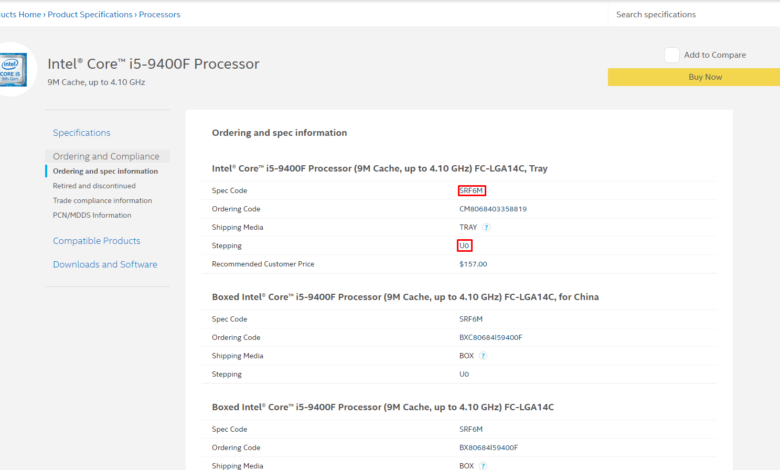The height and width of the screenshot is (470, 780).
Task: Select Ordering and Compliance in sidebar
Action: [x=106, y=156]
